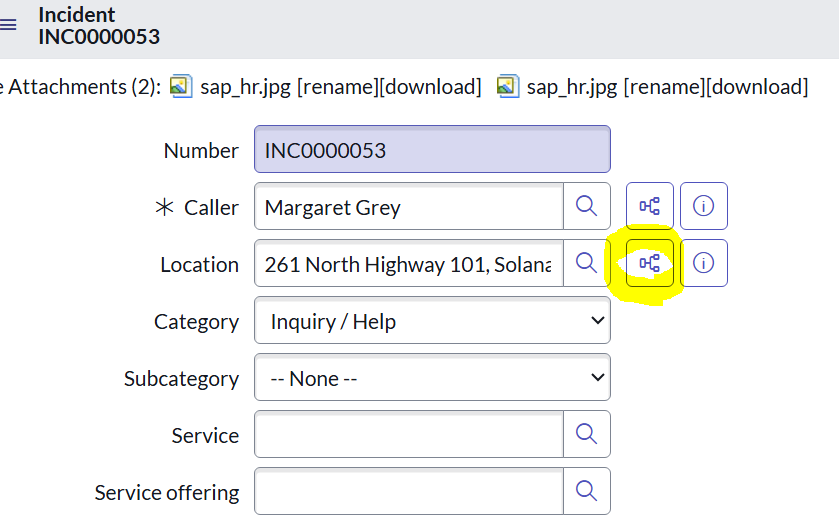Image resolution: width=839 pixels, height=518 pixels.
Task: Click into the Caller field Margaret Grey
Action: tap(409, 206)
